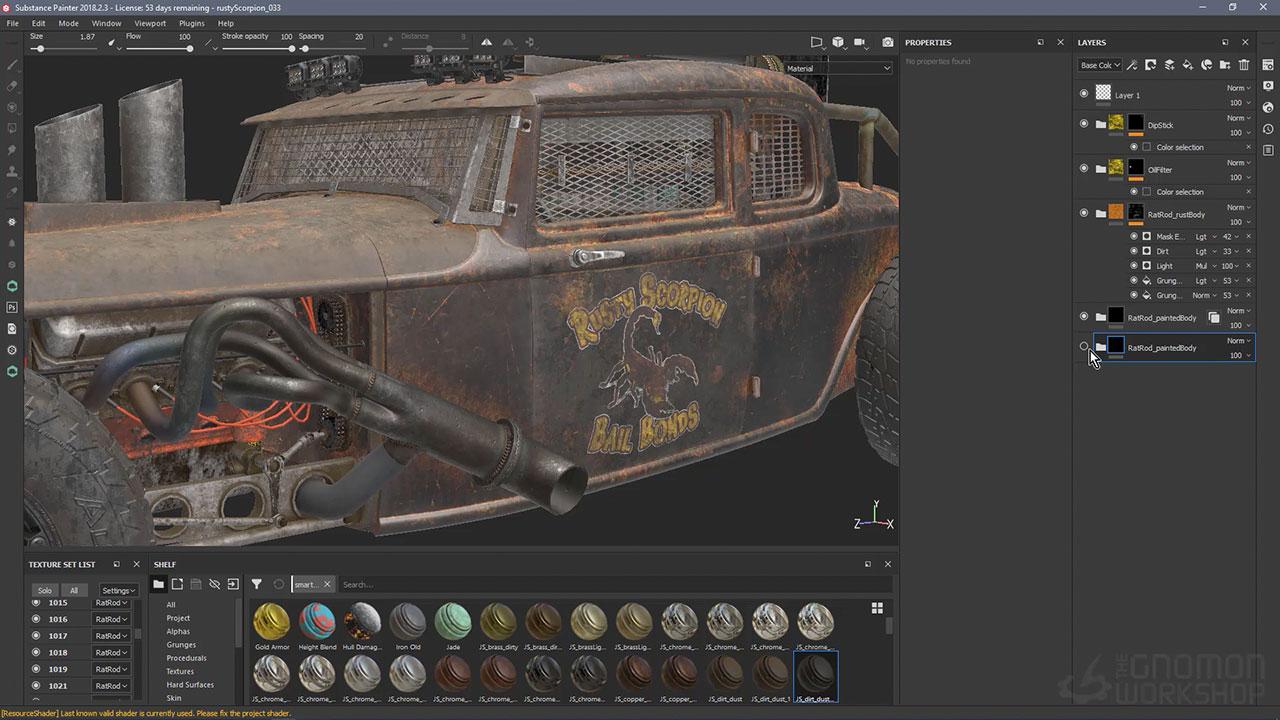Click the add mask icon in Layers toolbar
This screenshot has height=720, width=1280.
(x=1151, y=65)
